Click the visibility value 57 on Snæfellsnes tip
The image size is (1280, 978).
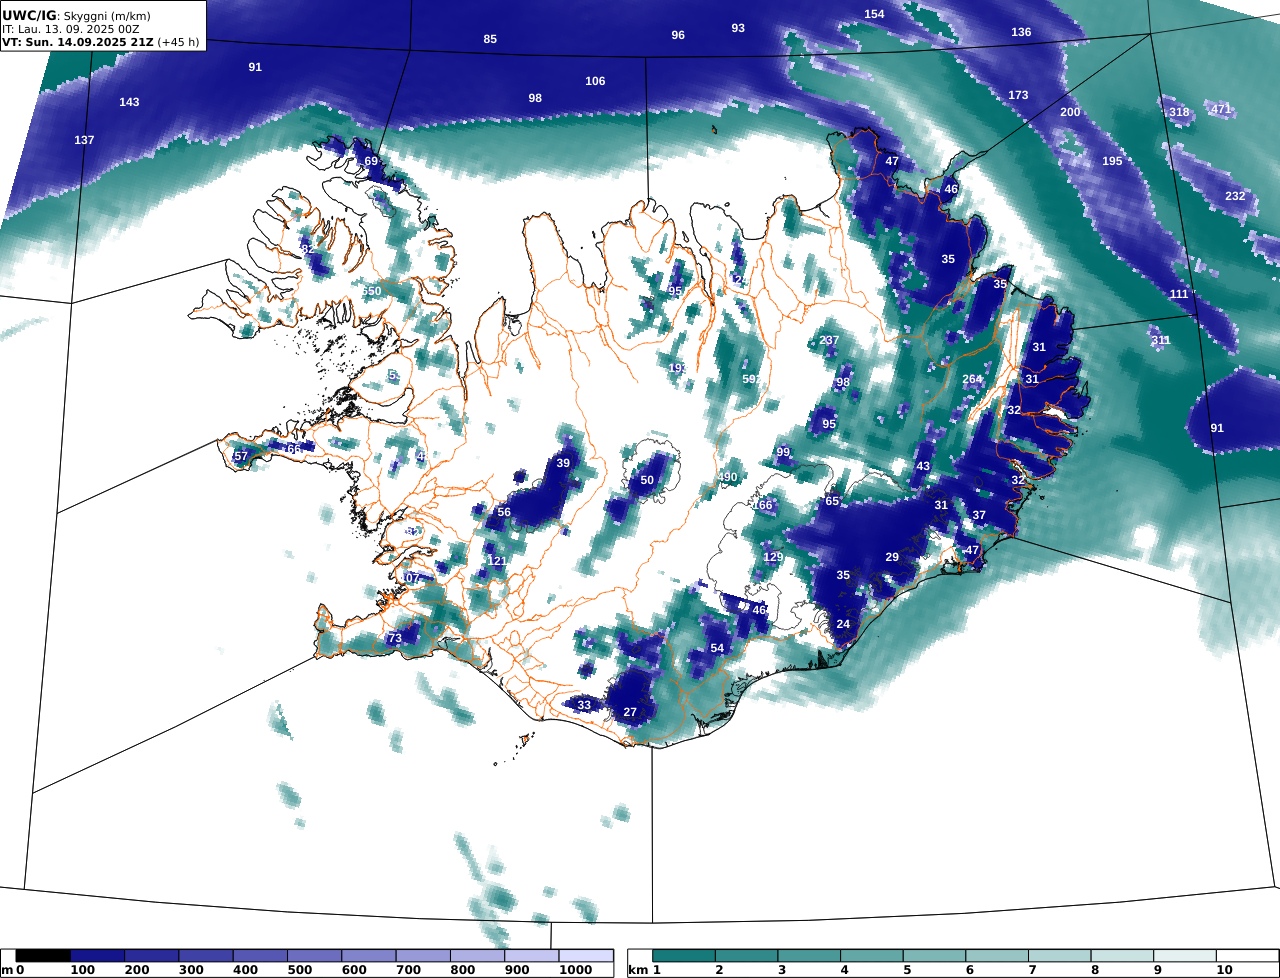point(240,456)
